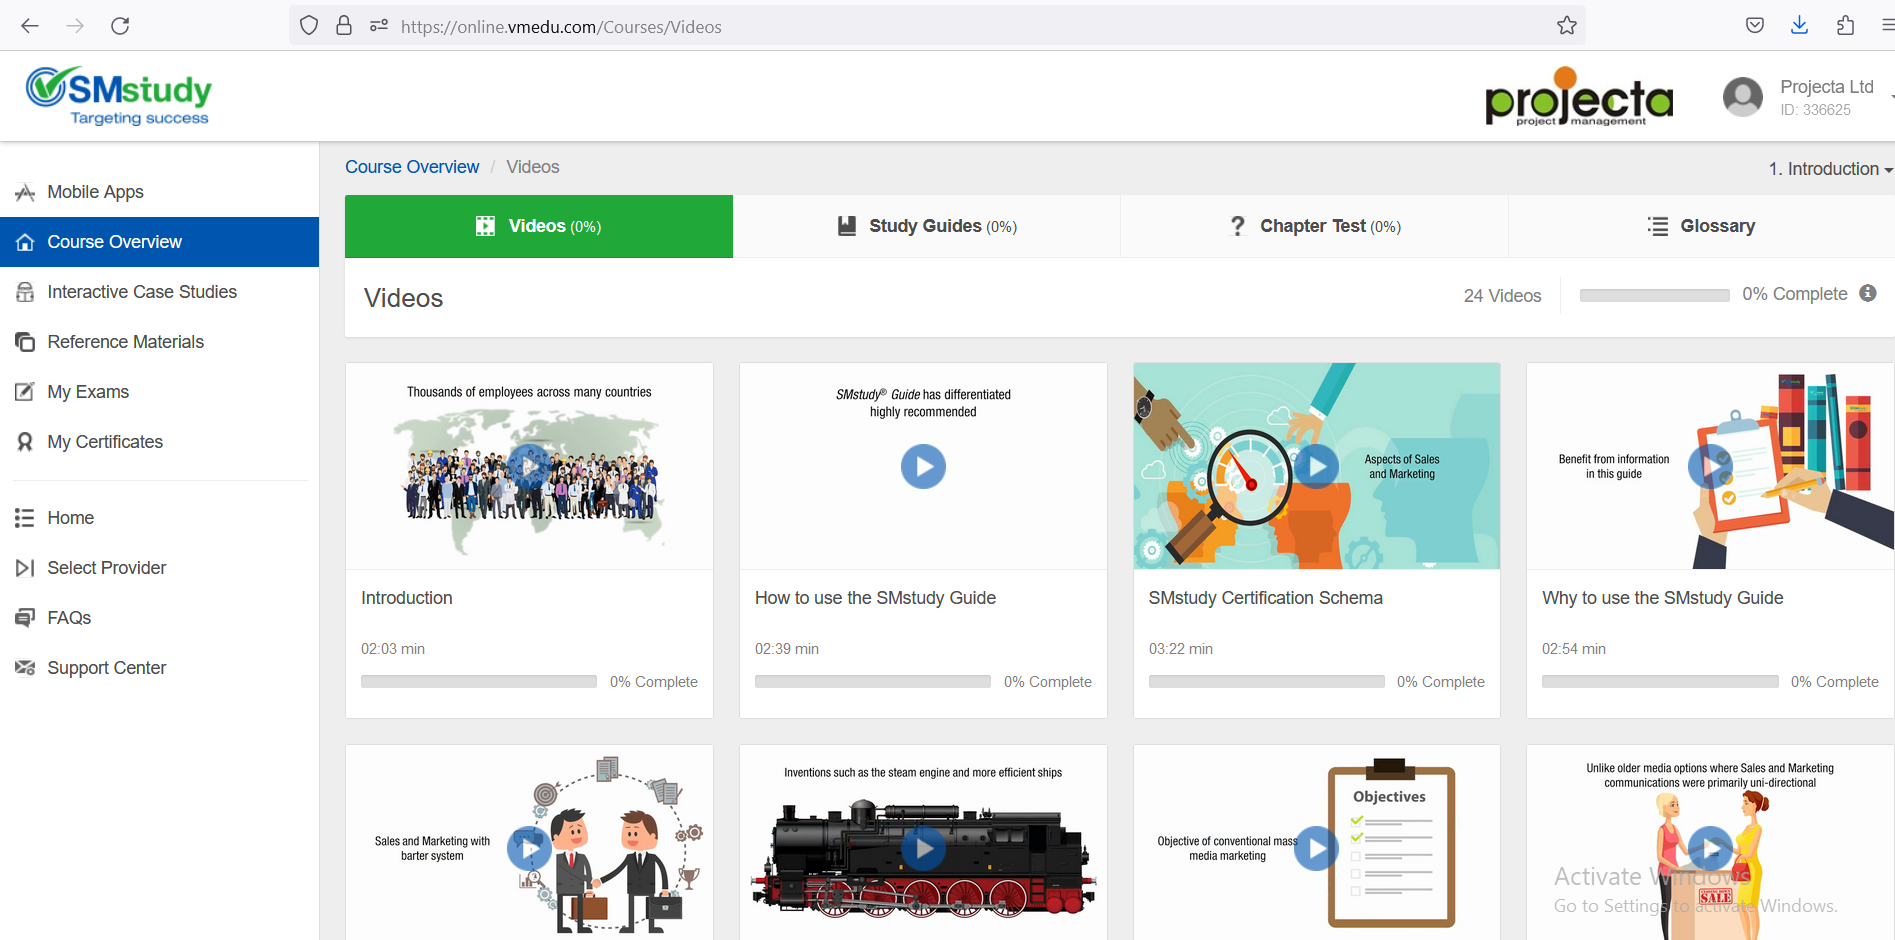Select the Glossary tab
Screen dimensions: 1895x940
1701,226
